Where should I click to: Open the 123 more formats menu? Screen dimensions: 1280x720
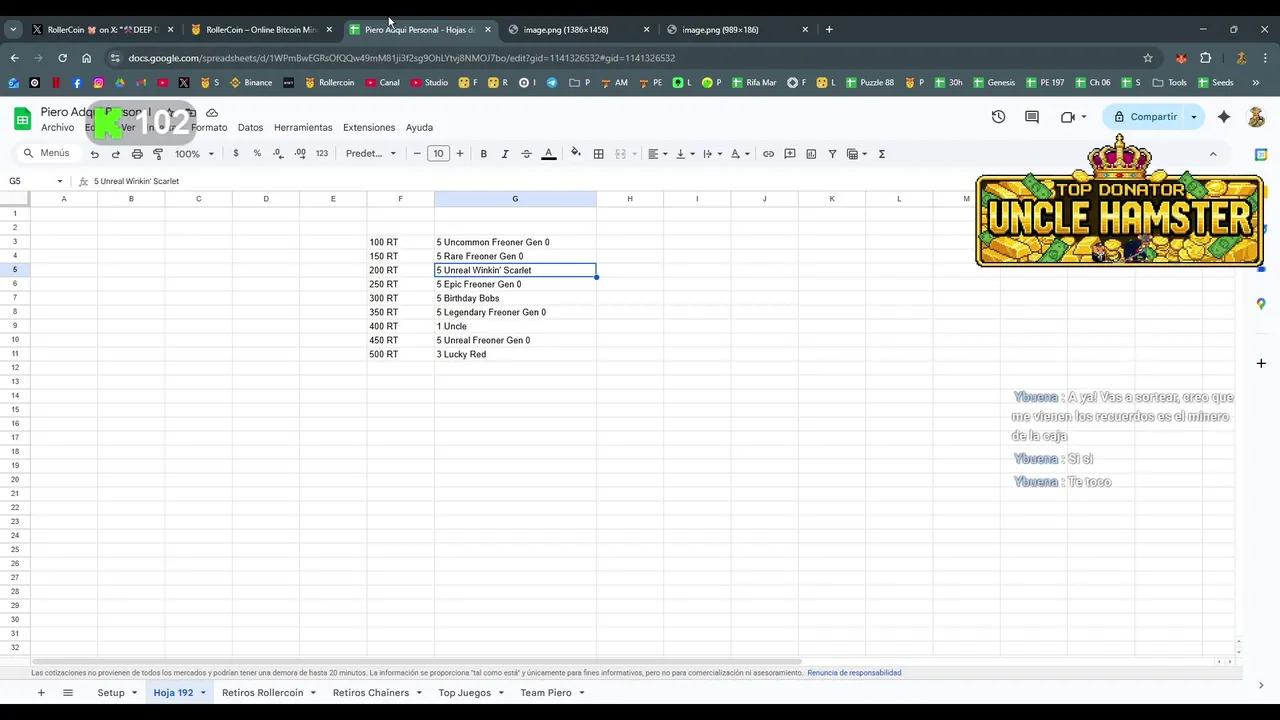point(322,154)
